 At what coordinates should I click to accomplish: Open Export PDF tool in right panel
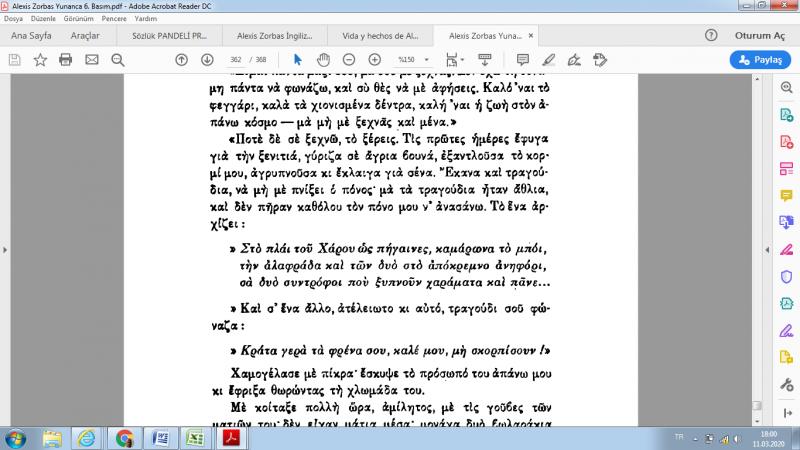786,115
